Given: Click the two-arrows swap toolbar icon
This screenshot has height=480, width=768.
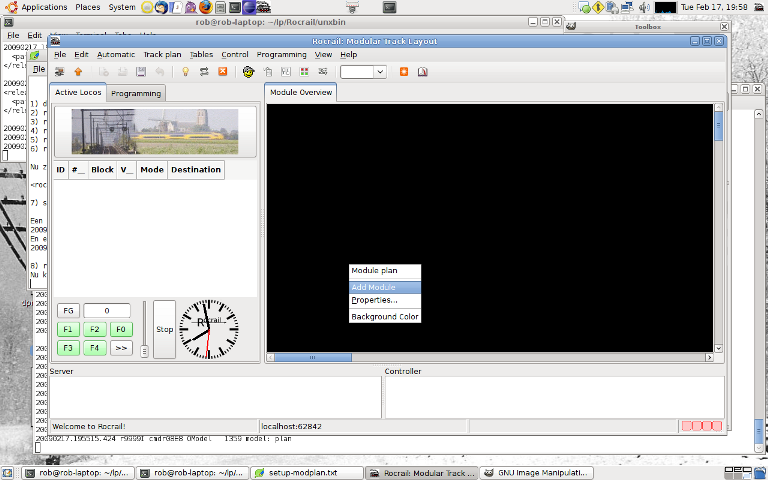Looking at the screenshot, I should click(x=204, y=72).
